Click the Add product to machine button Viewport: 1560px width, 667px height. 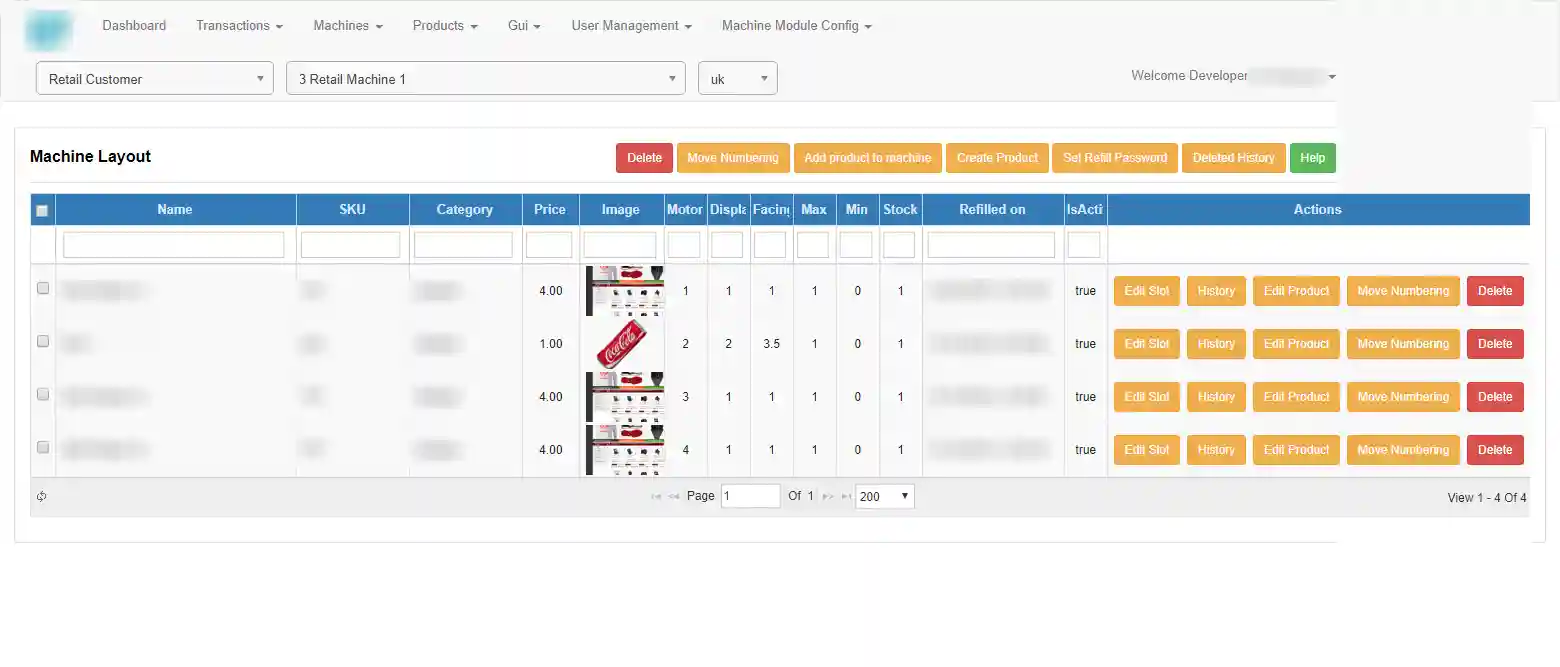(x=867, y=158)
